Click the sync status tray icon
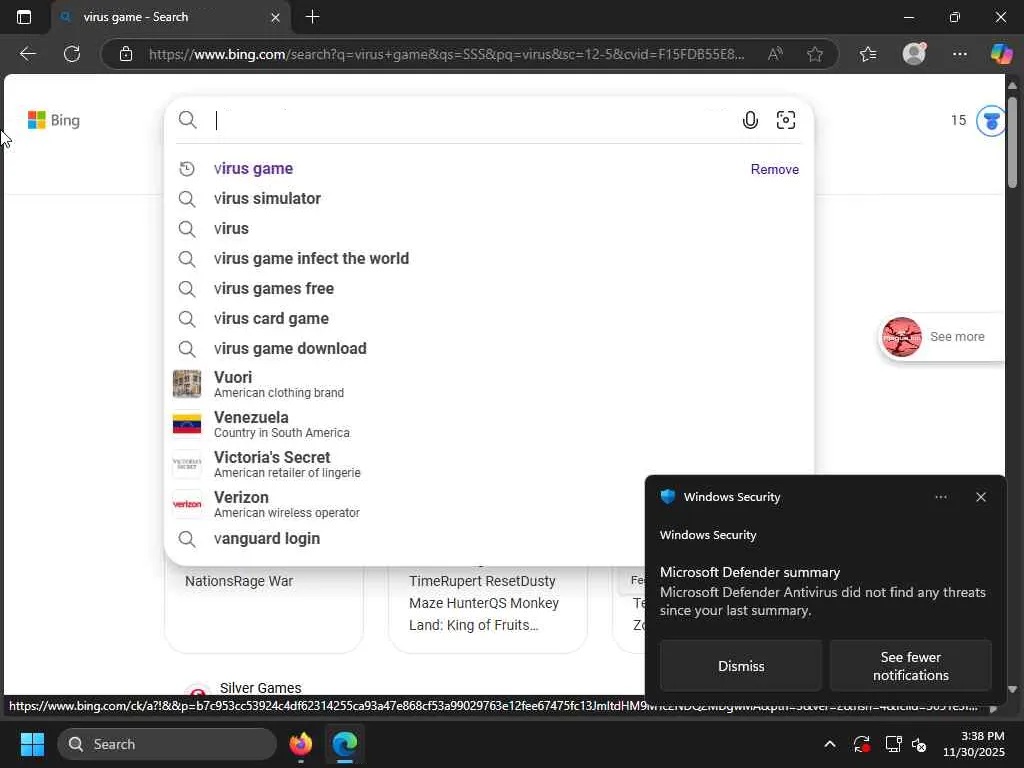 pyautogui.click(x=861, y=744)
